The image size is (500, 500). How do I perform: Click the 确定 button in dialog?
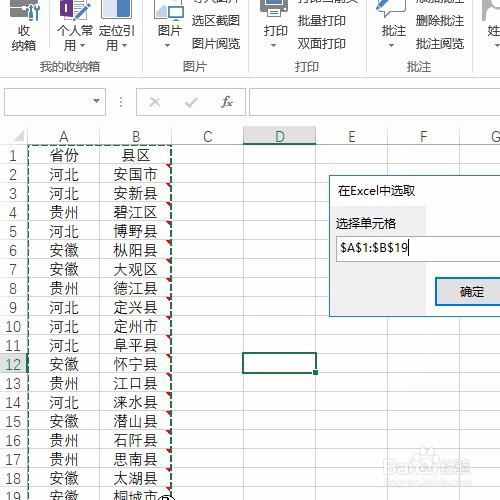[468, 292]
